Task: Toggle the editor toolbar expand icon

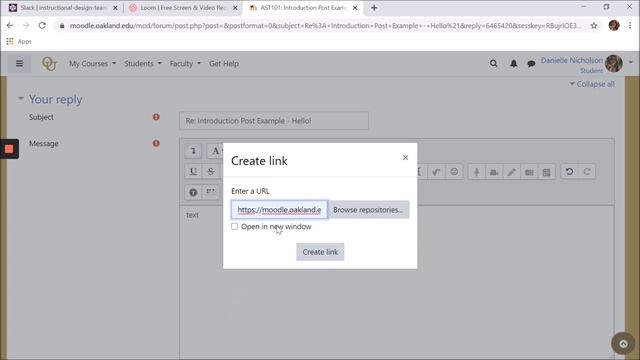Action: 193,151
